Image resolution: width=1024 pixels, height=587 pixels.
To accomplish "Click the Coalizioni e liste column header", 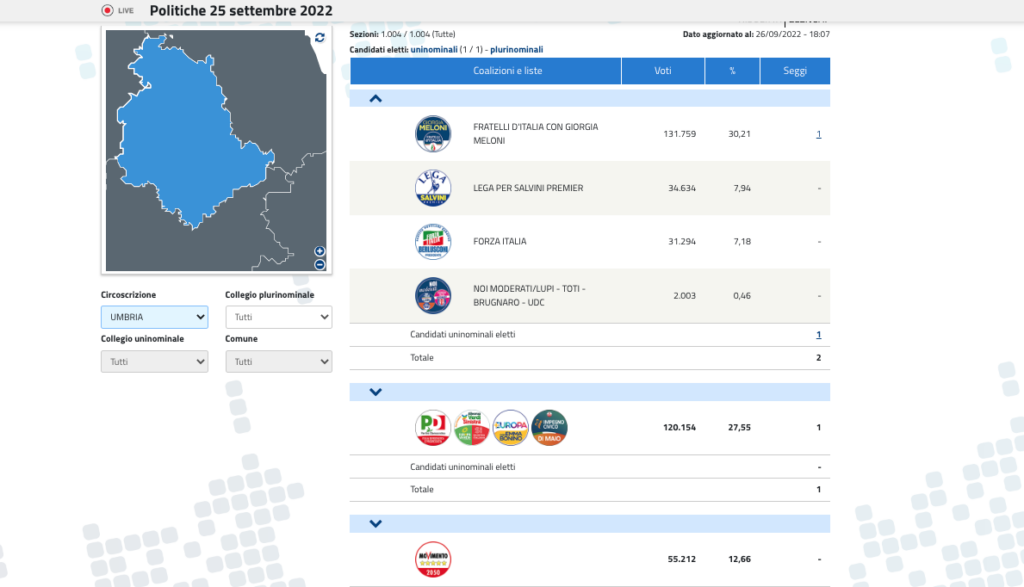I will click(x=485, y=71).
